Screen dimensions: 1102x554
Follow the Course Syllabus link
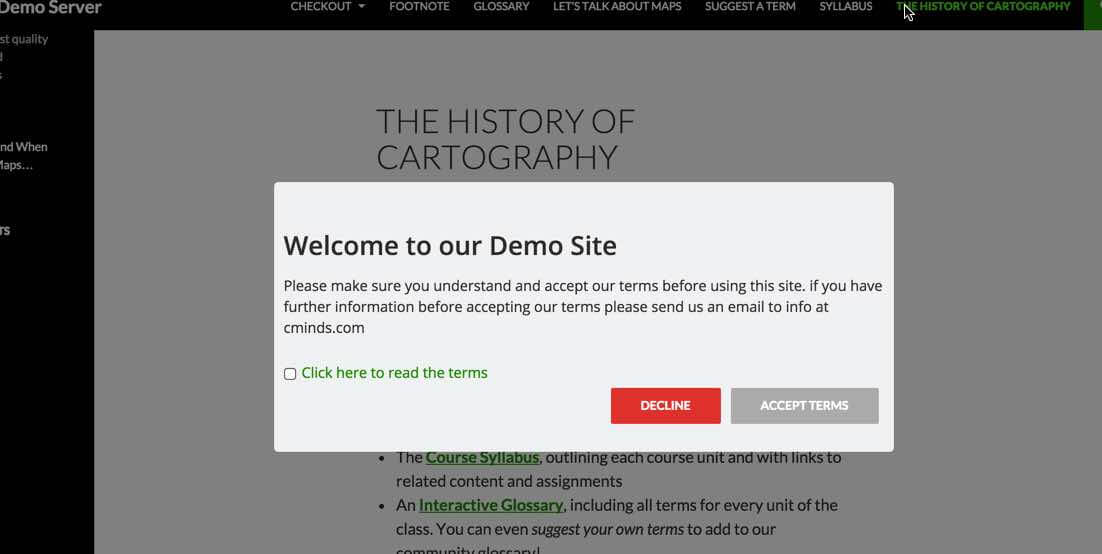(x=482, y=457)
